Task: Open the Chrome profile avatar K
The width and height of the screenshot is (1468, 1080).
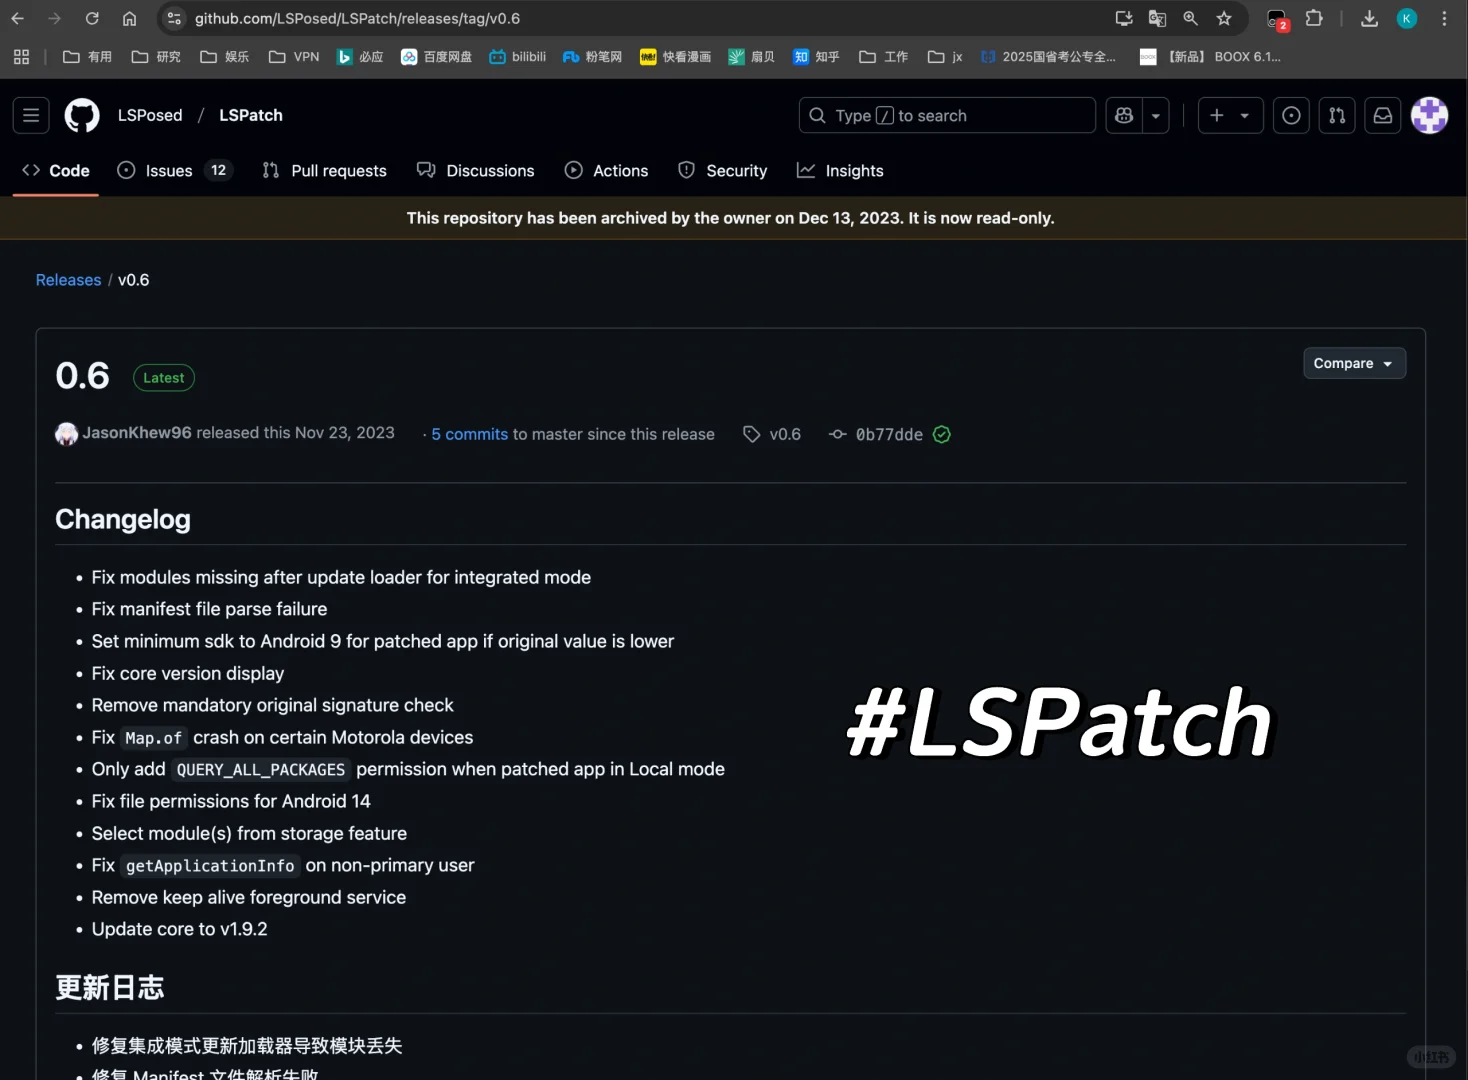Action: pyautogui.click(x=1407, y=18)
